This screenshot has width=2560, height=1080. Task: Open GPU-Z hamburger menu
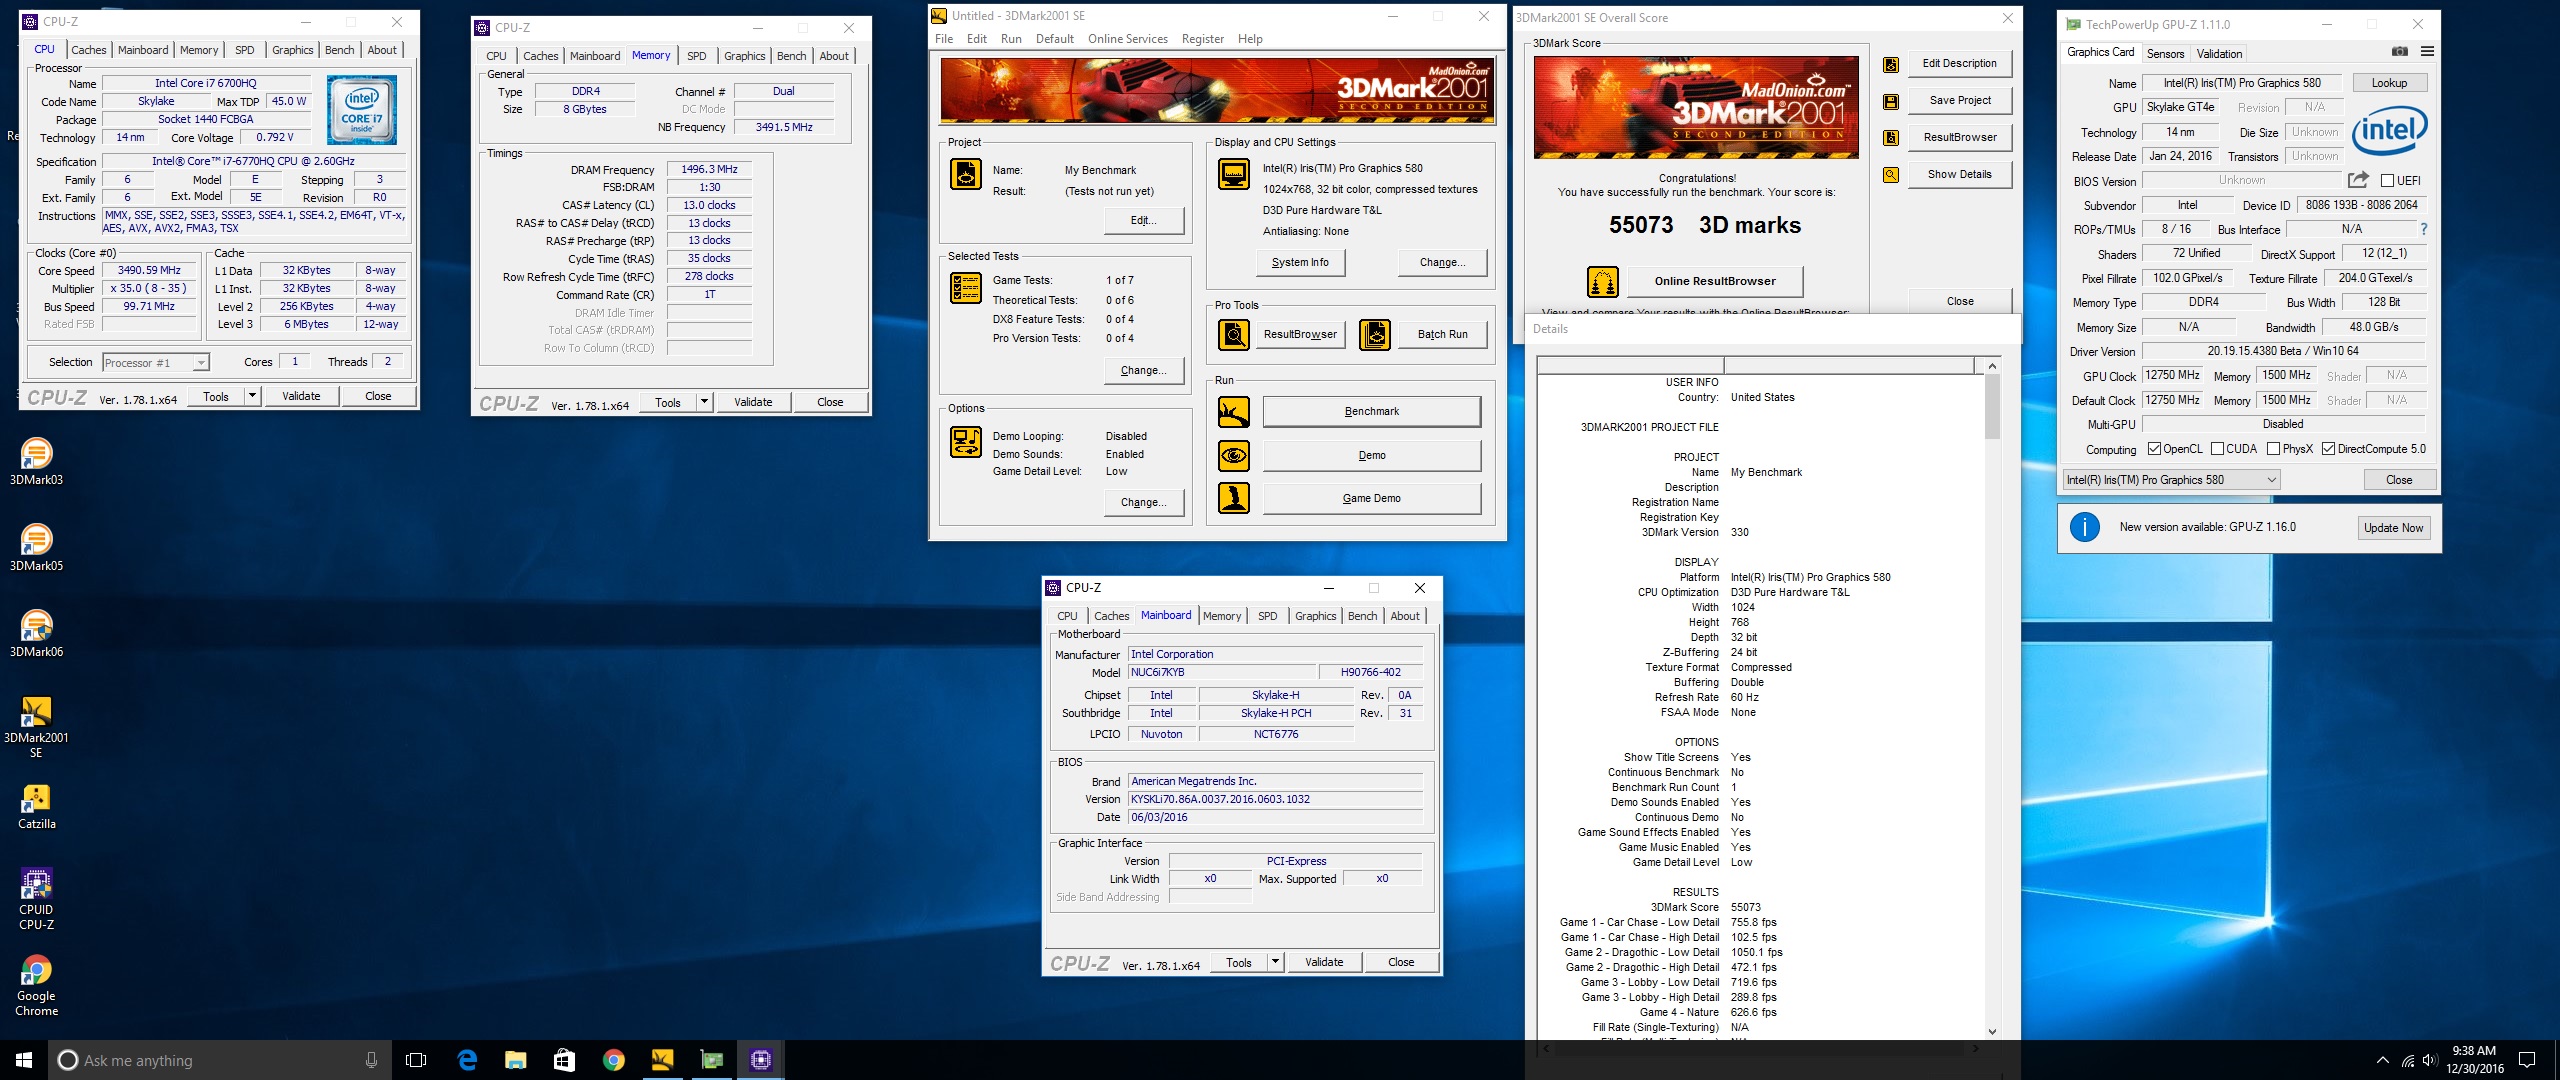click(2427, 52)
